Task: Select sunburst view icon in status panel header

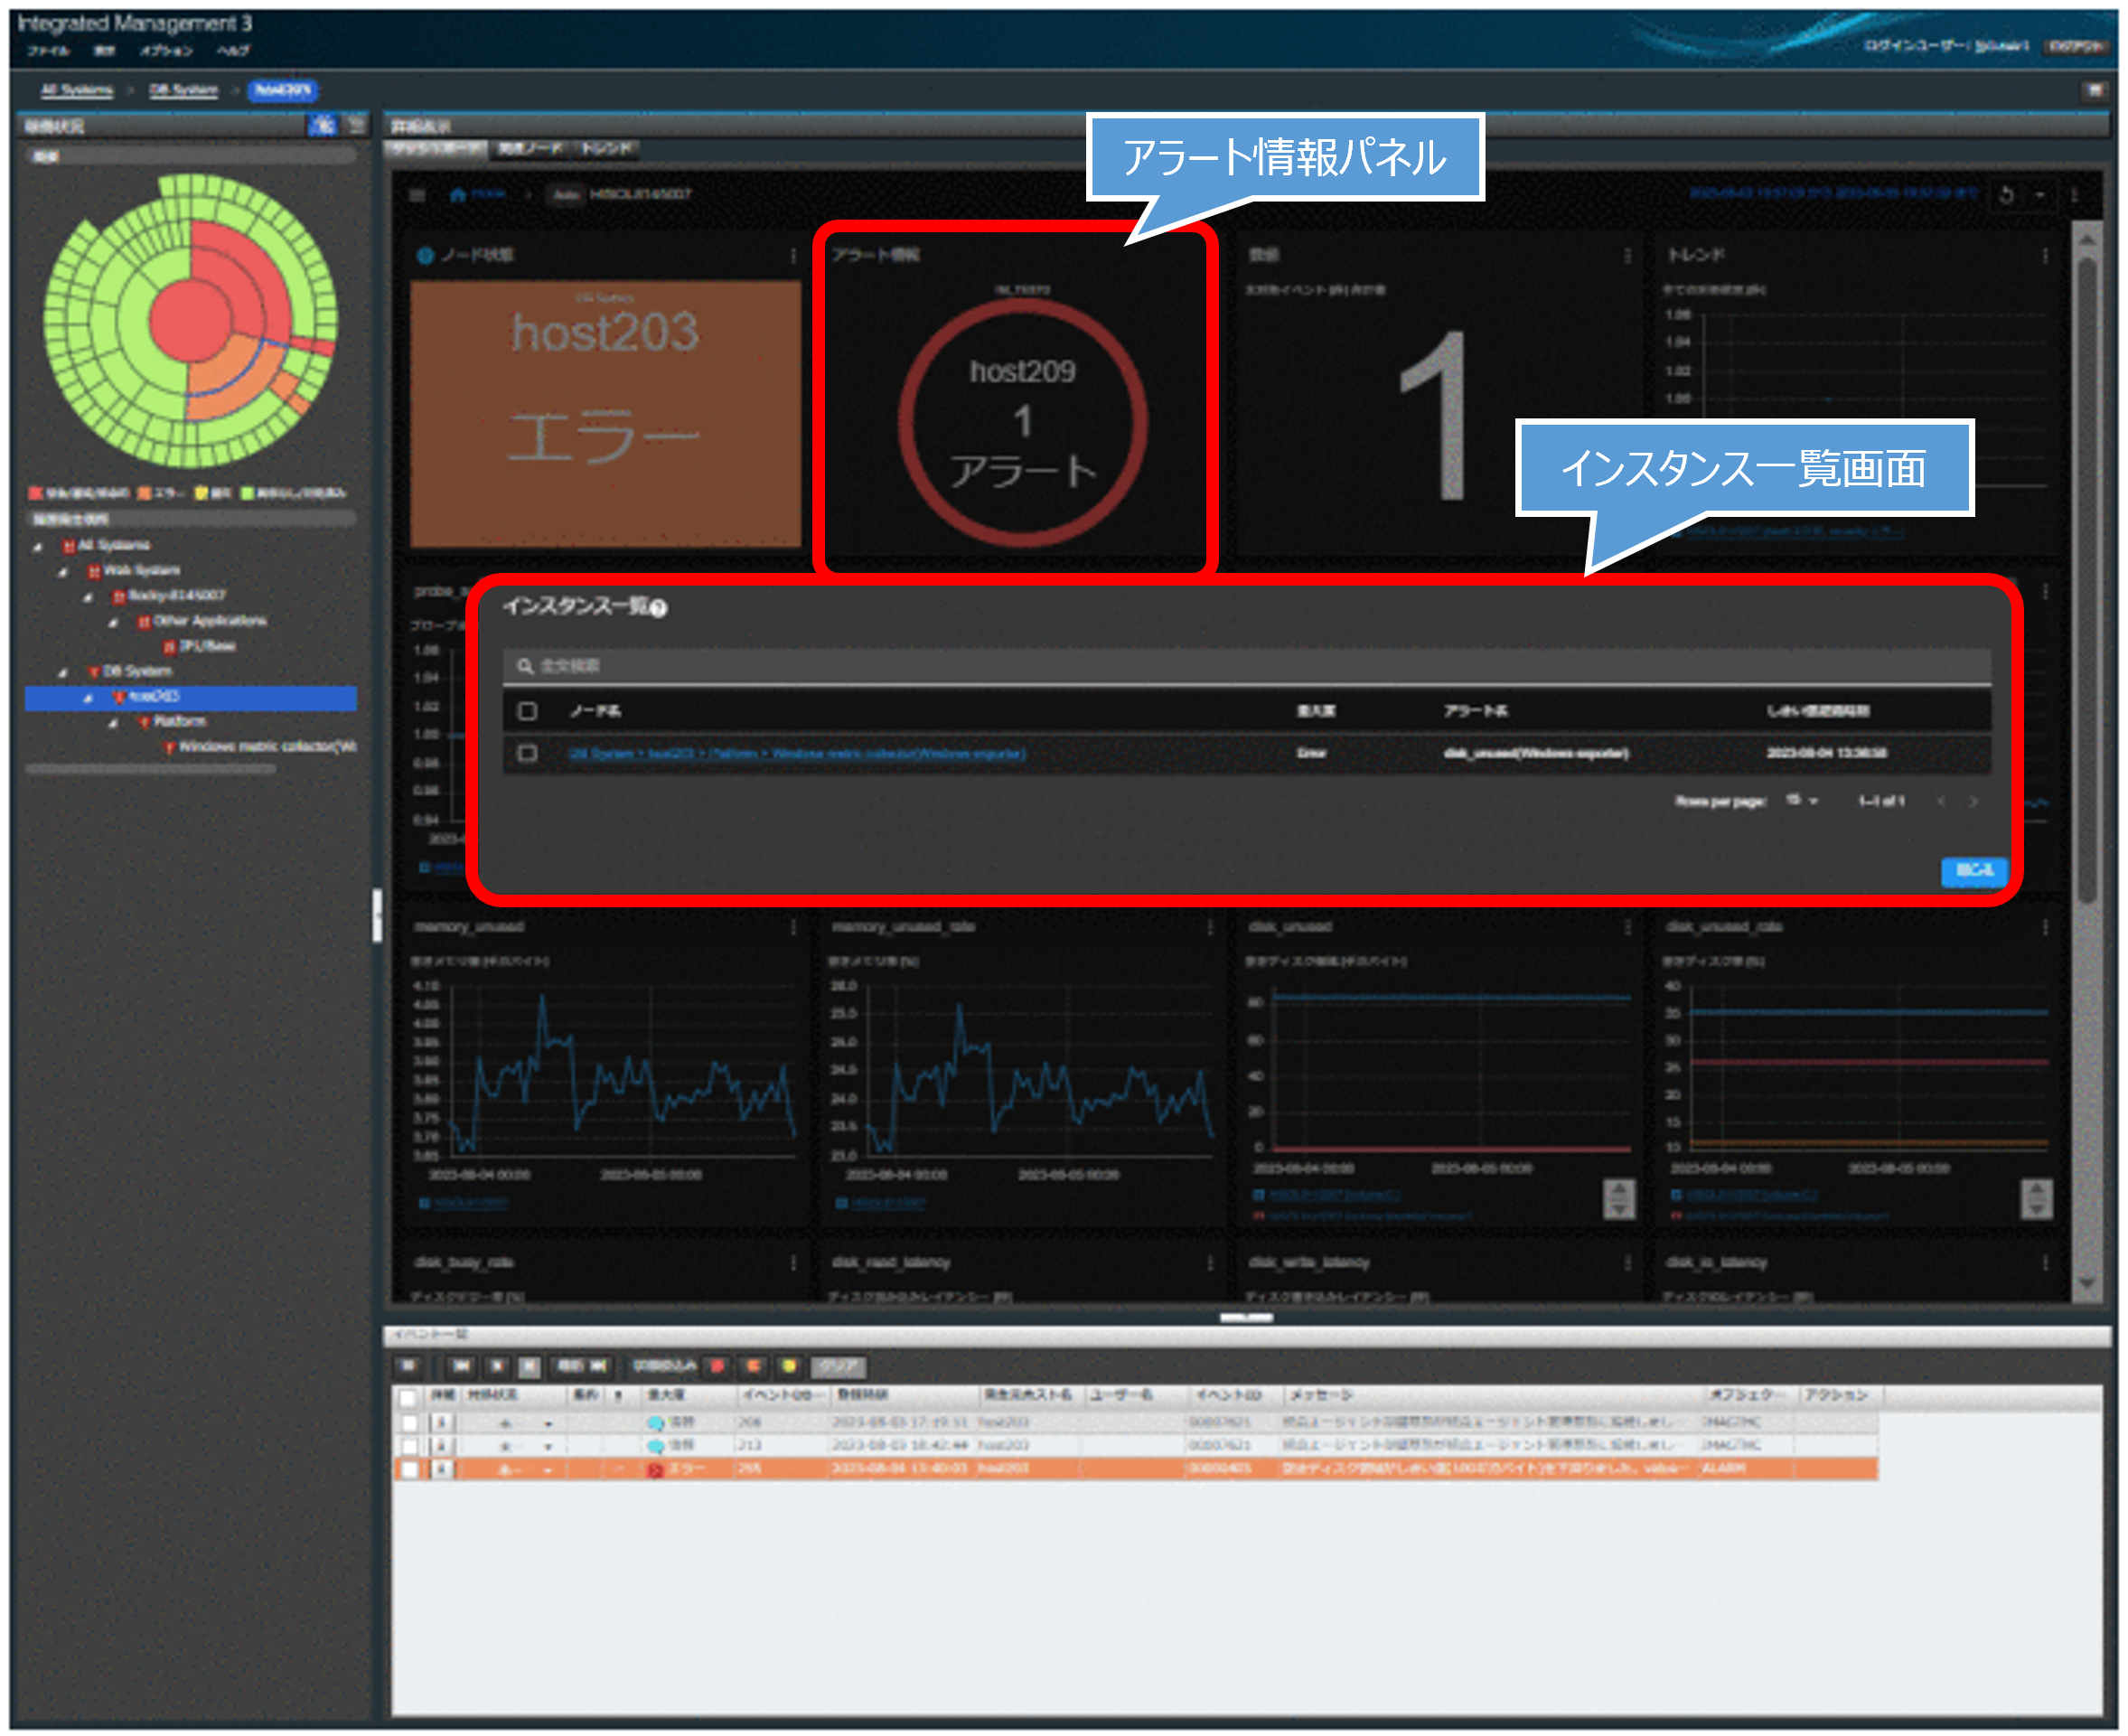Action: point(322,125)
